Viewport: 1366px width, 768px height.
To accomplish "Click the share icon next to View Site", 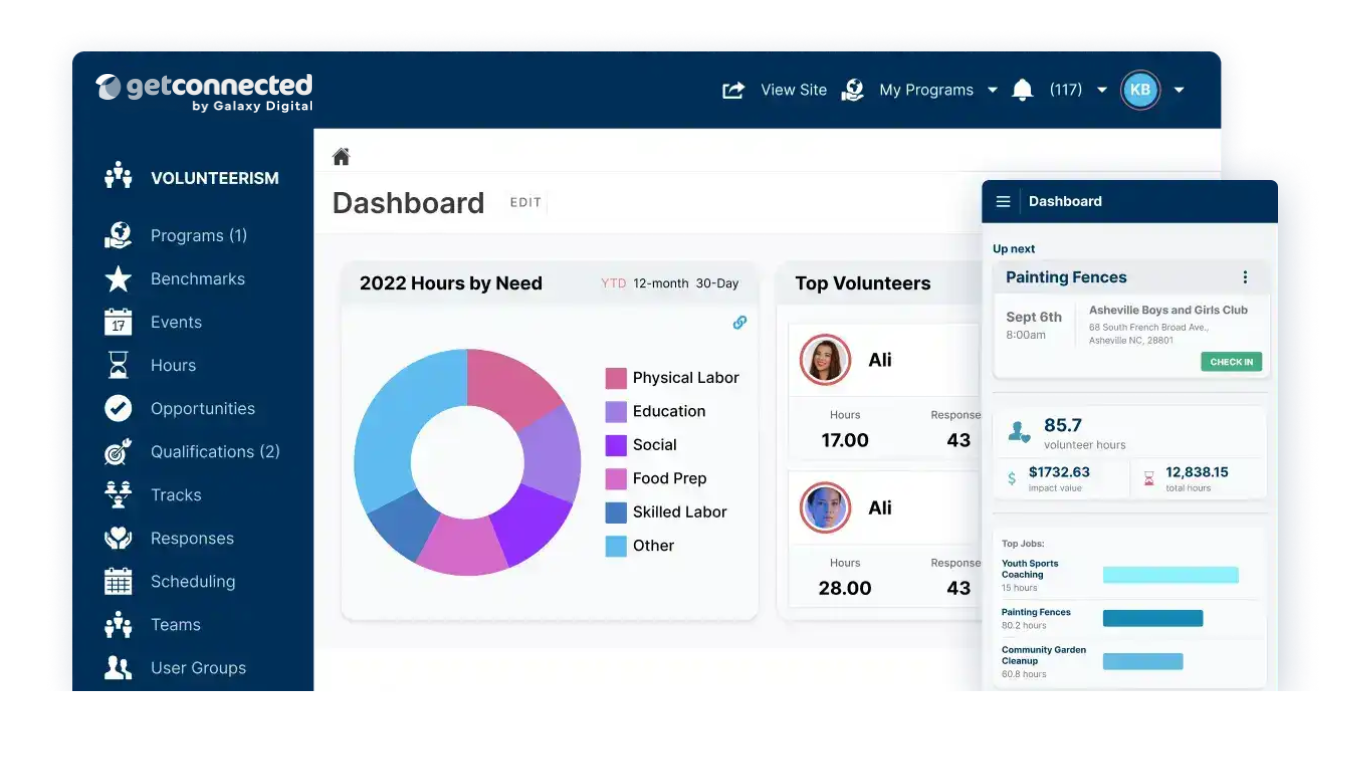I will coord(733,90).
